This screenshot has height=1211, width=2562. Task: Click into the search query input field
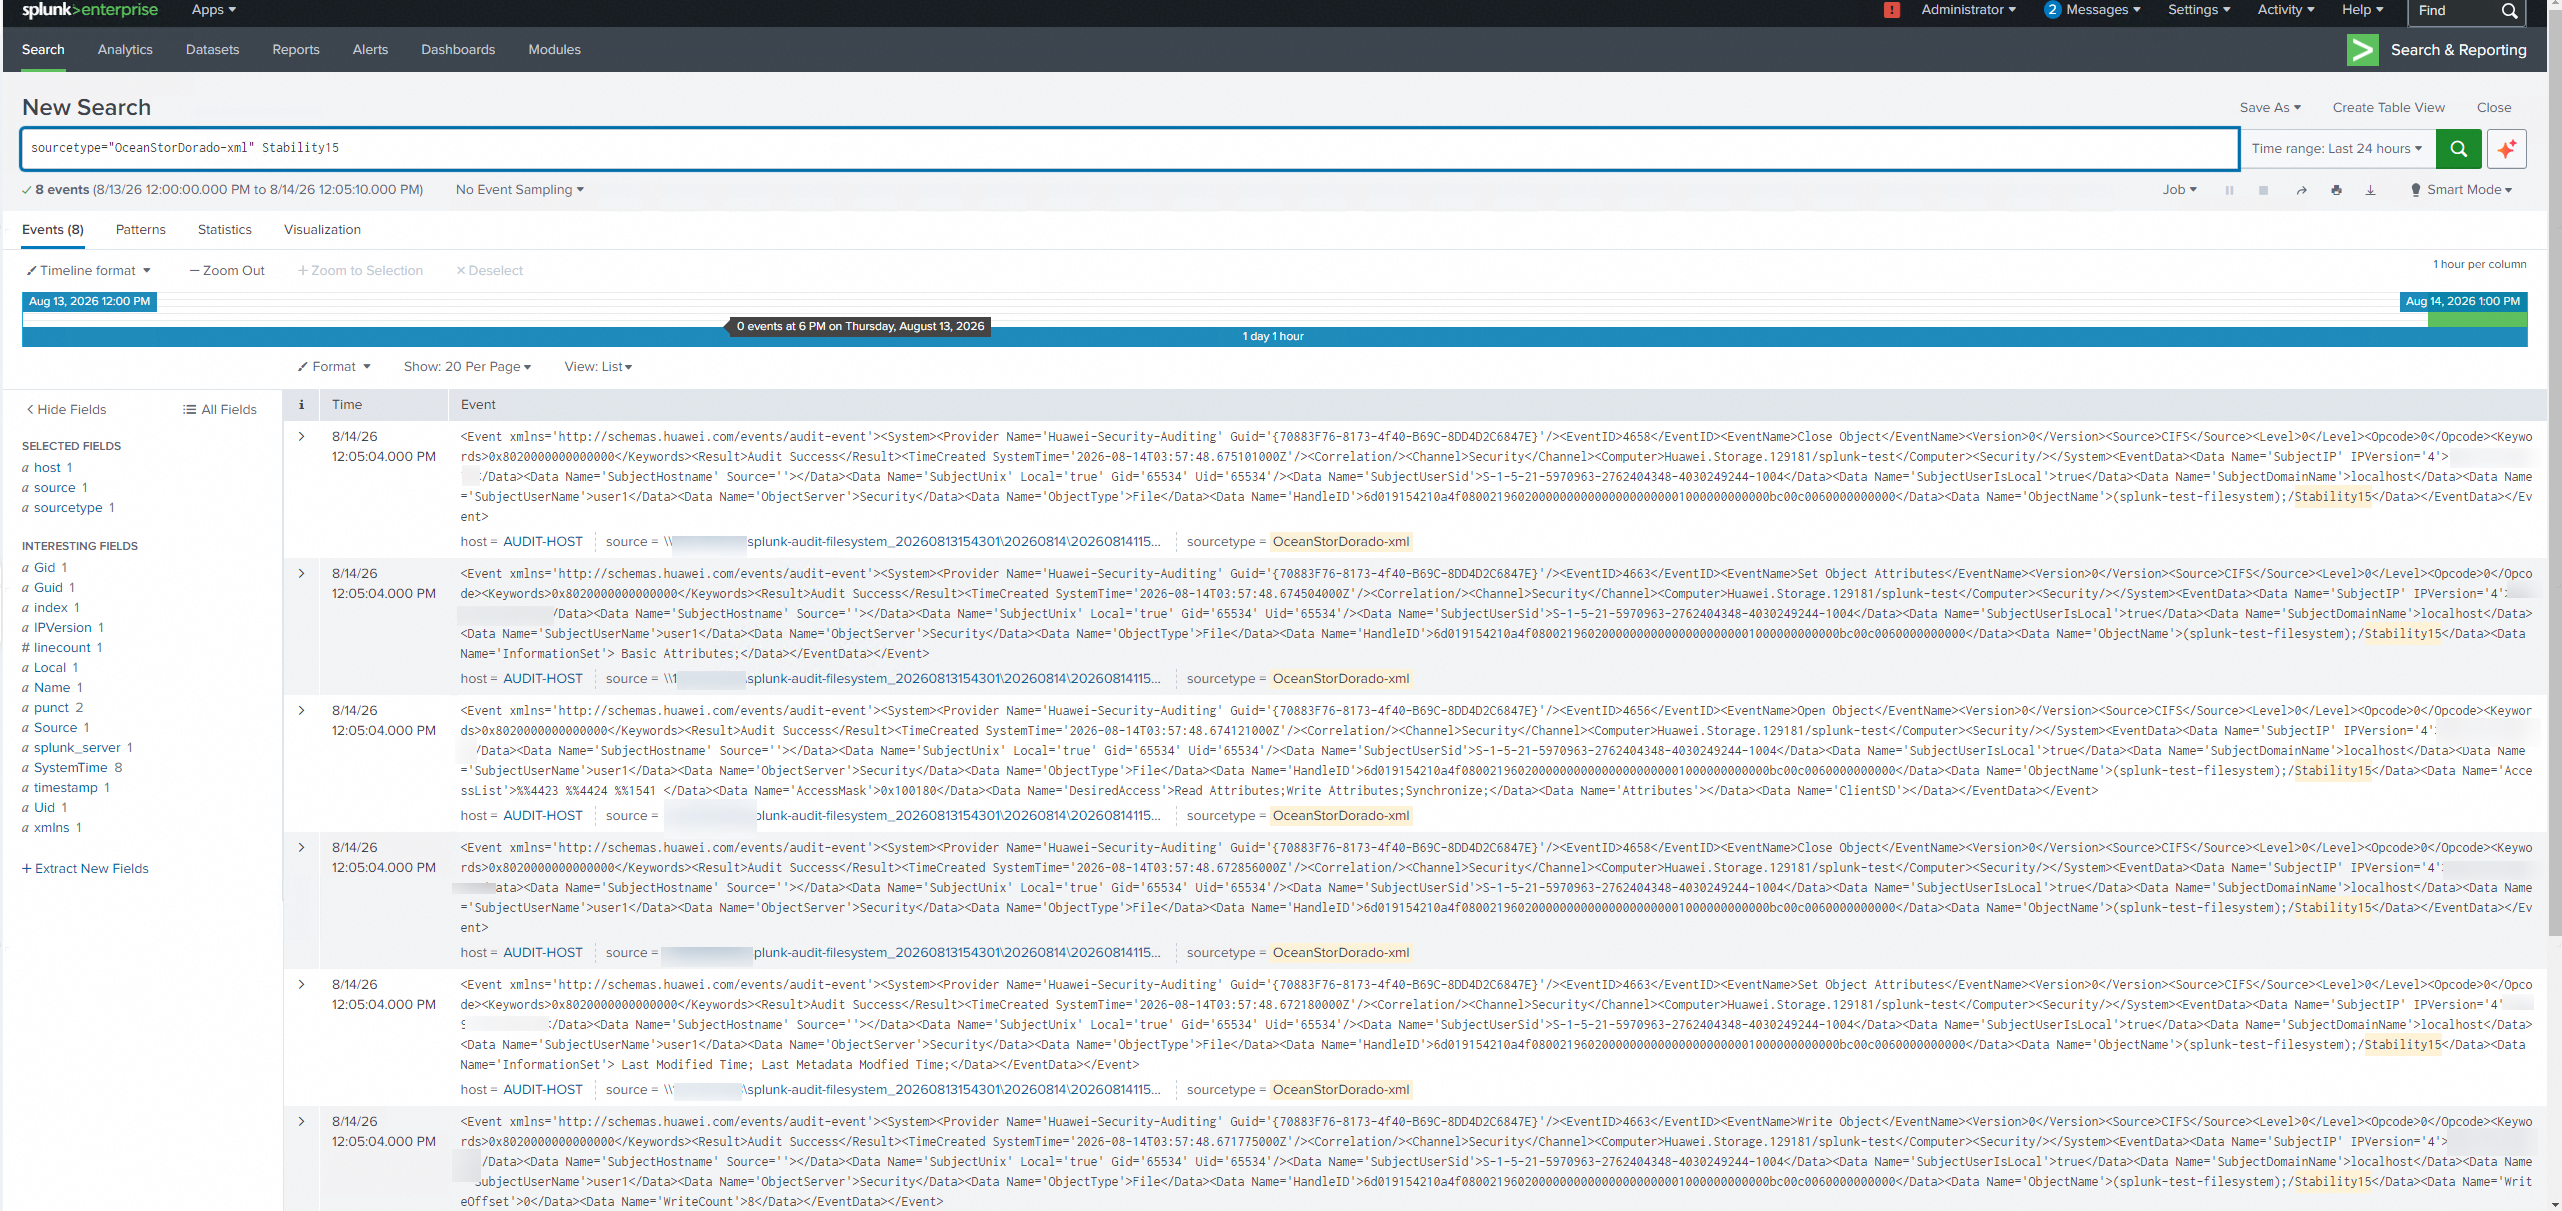click(1129, 149)
